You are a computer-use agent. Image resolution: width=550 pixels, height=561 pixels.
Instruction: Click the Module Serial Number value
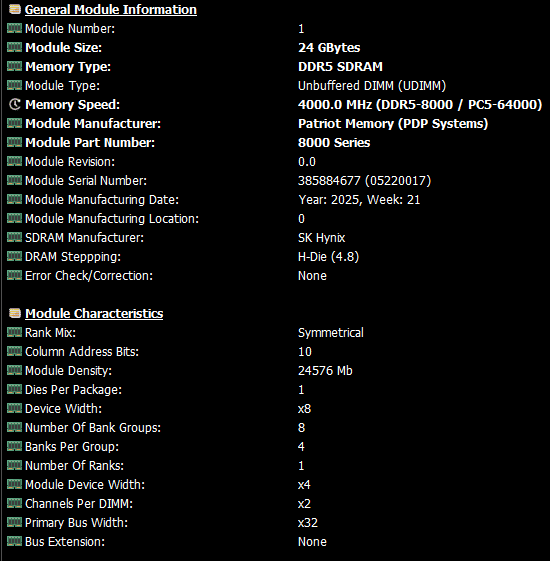[365, 180]
